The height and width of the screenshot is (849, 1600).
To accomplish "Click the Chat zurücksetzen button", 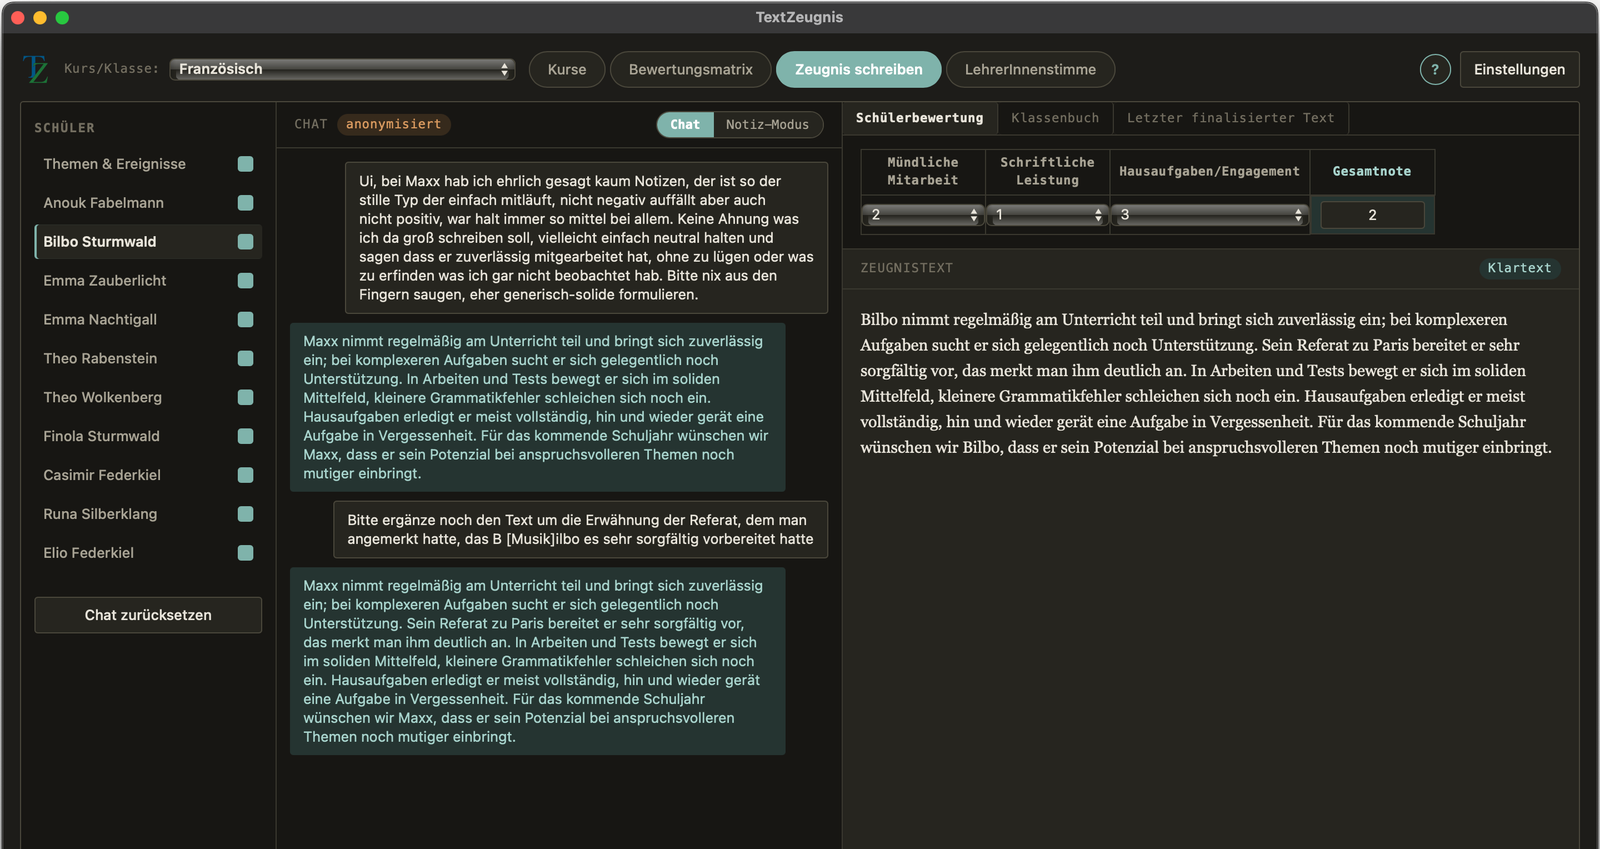I will (148, 615).
